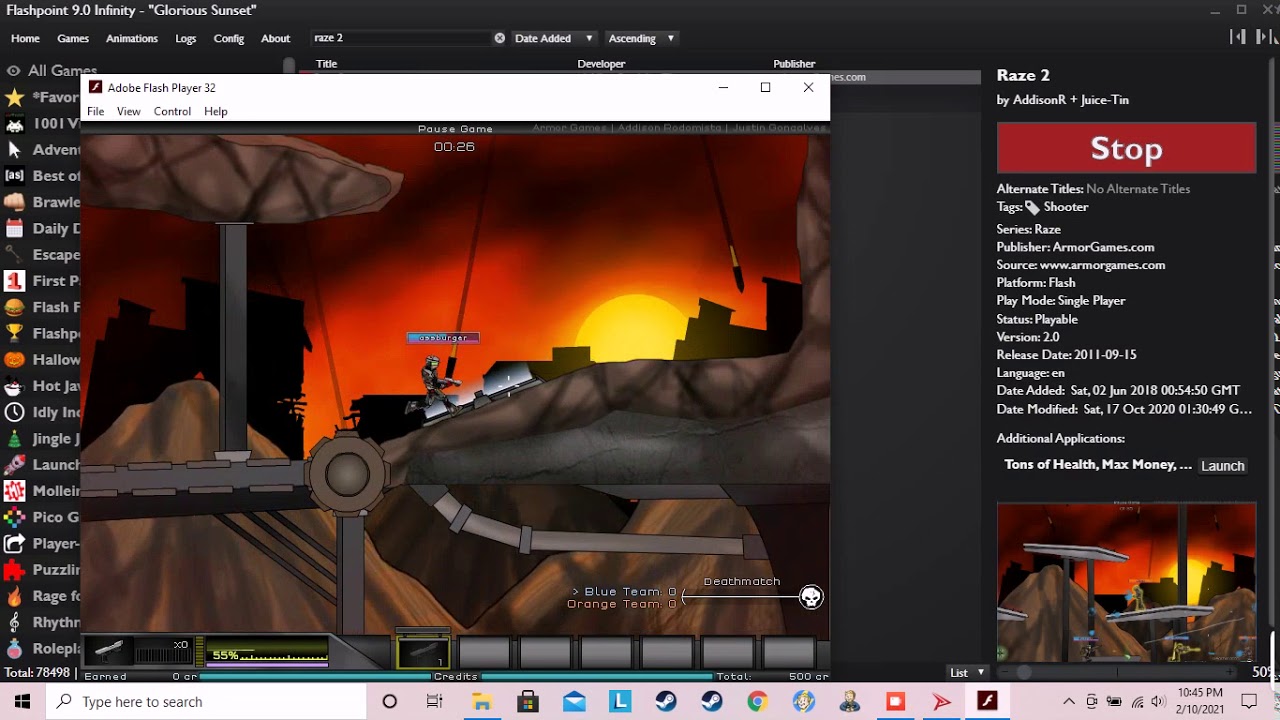1280x720 pixels.
Task: Open the Ascending order dropdown
Action: 641,38
